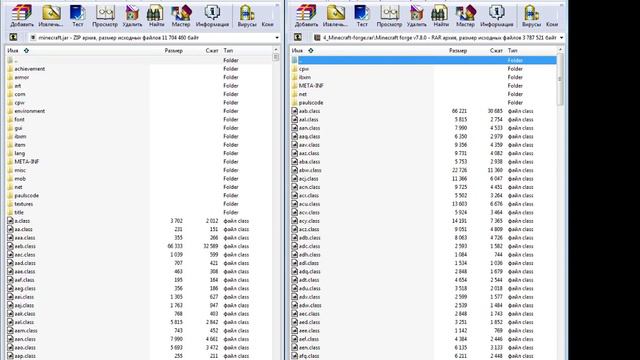Click Просмотр (View) icon in left minecraft.jar window
The width and height of the screenshot is (640, 360).
pos(105,16)
